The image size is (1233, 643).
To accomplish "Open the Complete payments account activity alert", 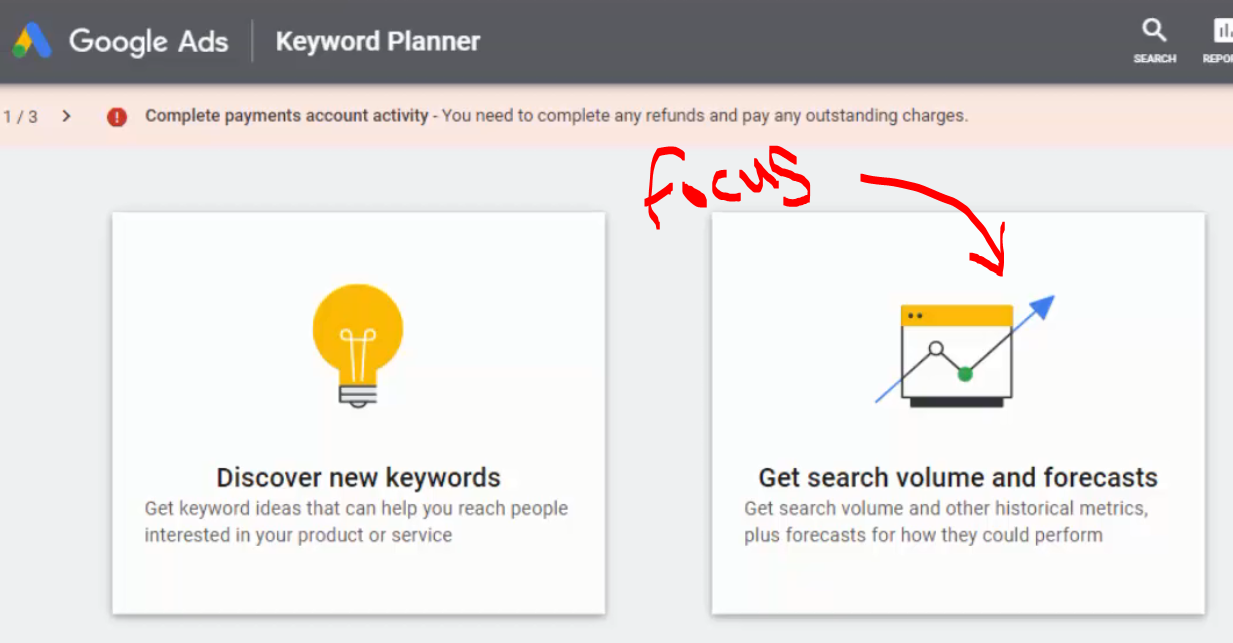I will point(286,116).
